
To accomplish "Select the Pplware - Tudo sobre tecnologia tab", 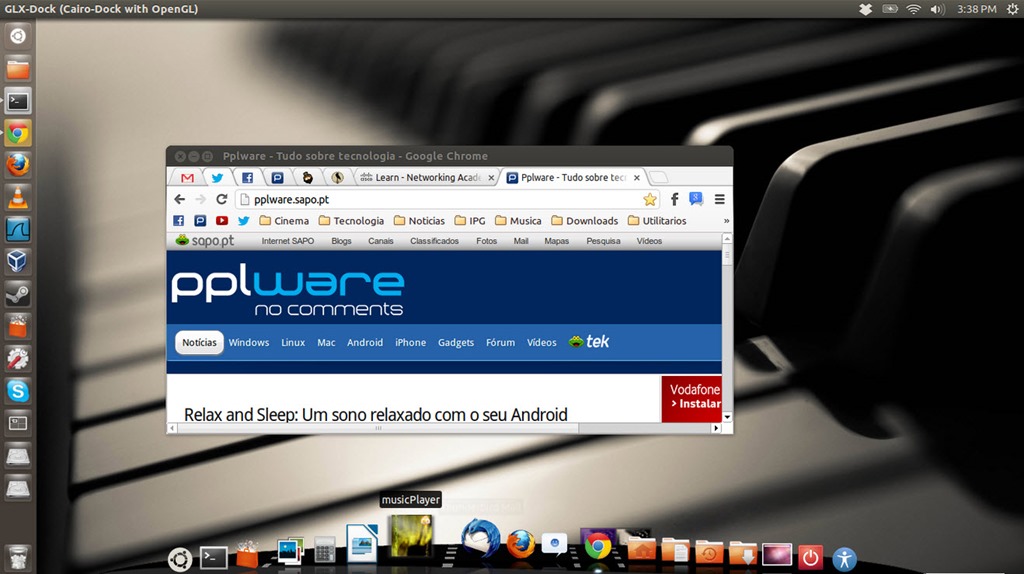I will (x=573, y=178).
